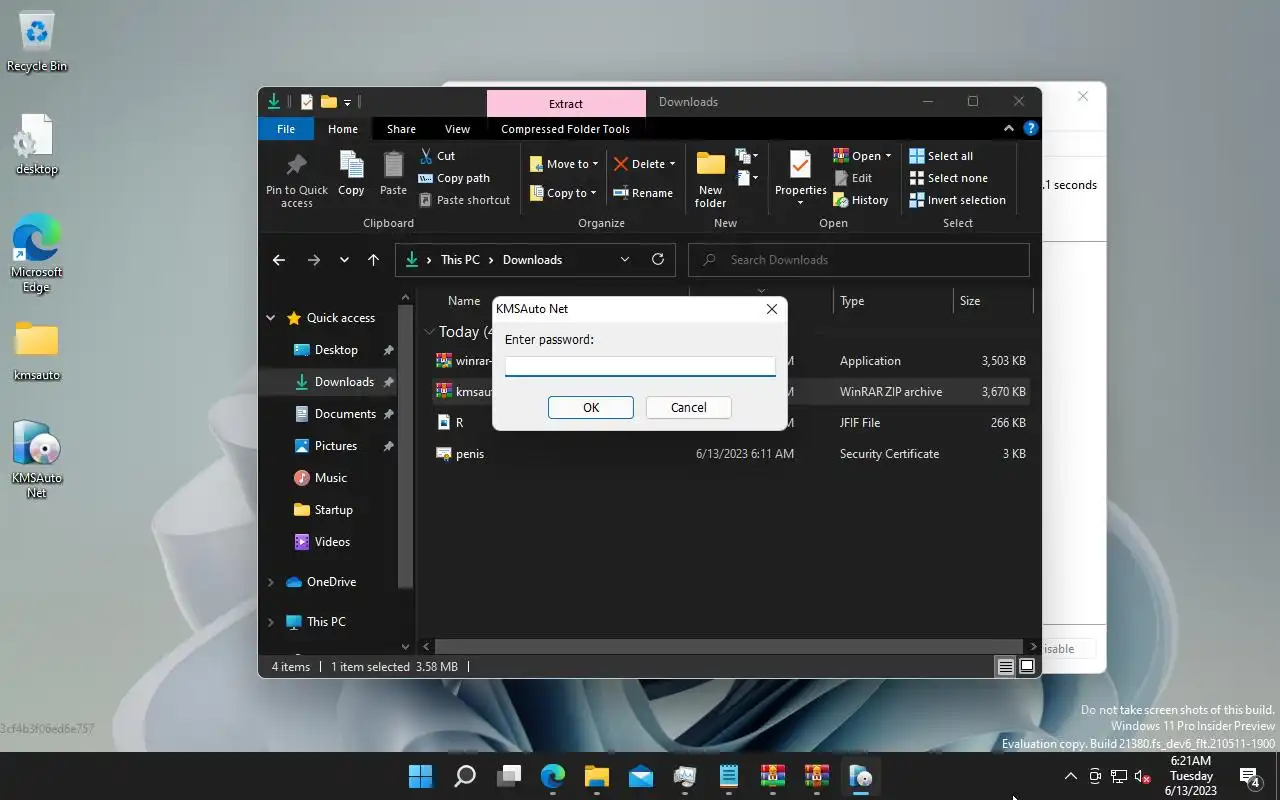
Task: Open Compressed Folder Tools tab
Action: tap(565, 129)
